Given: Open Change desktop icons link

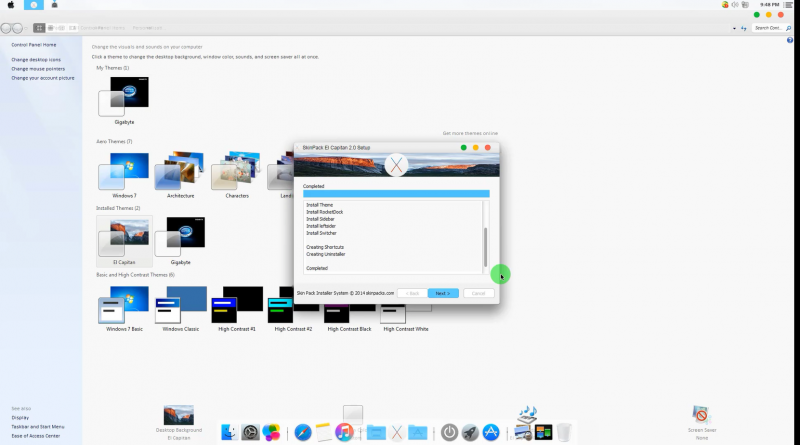Looking at the screenshot, I should click(x=36, y=60).
